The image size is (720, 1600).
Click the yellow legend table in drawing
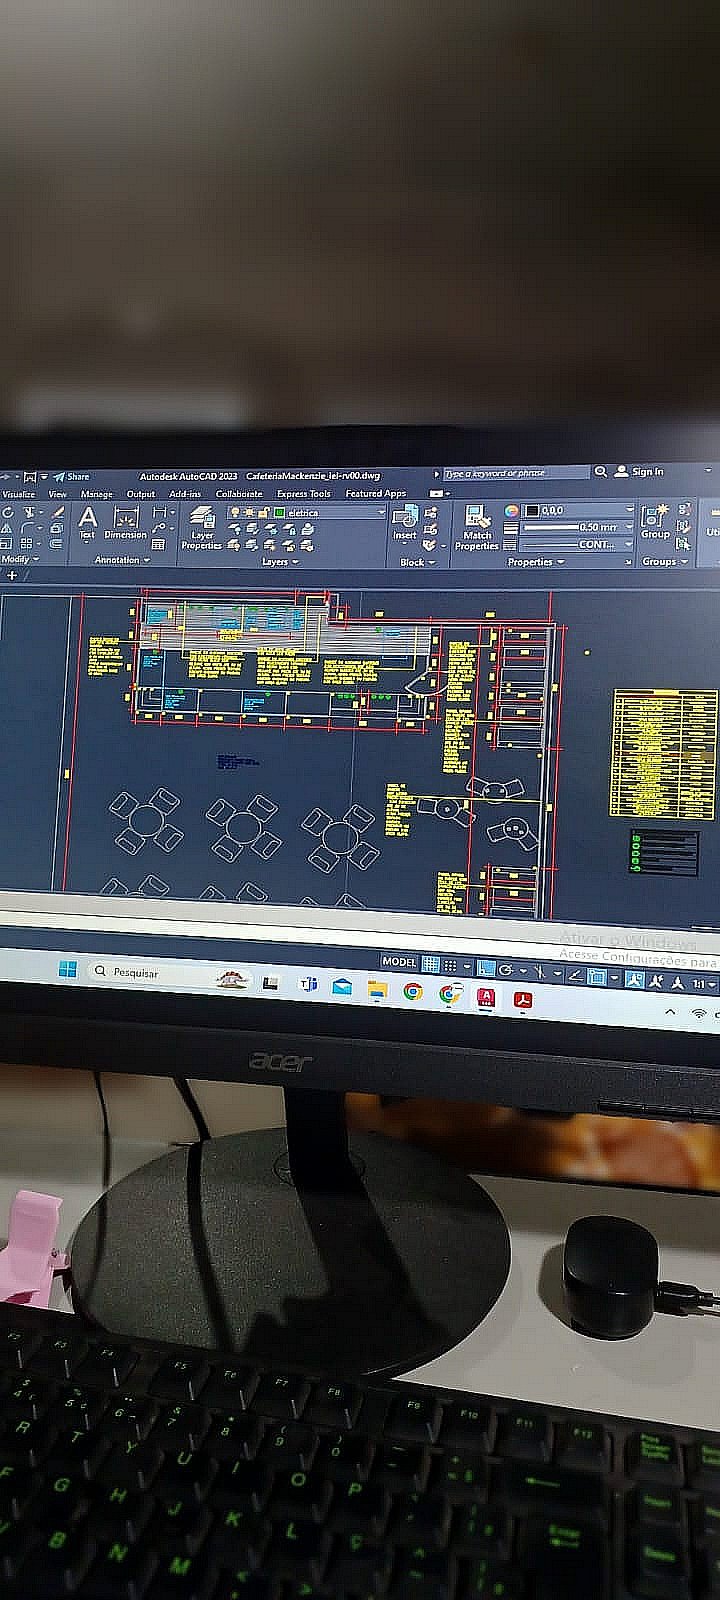[x=665, y=753]
